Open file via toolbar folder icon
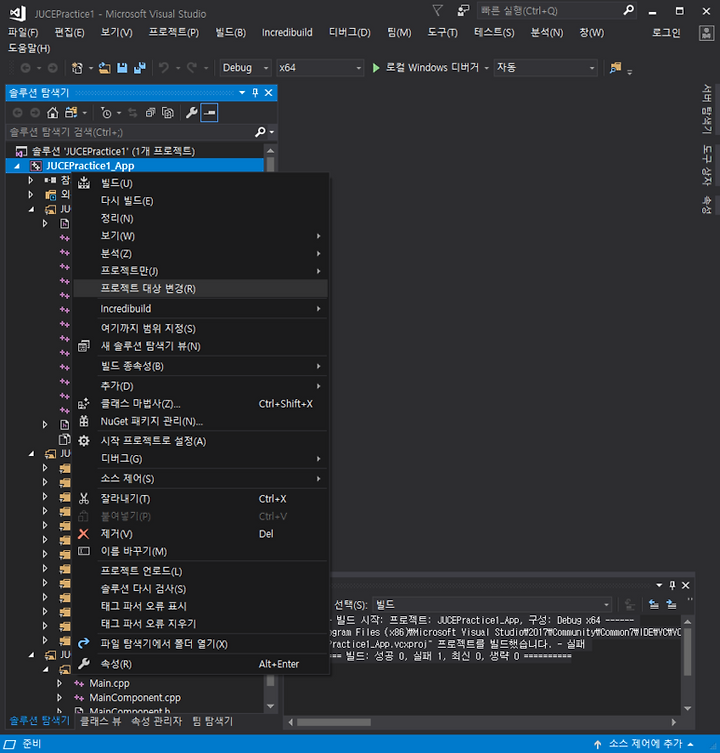This screenshot has width=720, height=753. point(105,68)
